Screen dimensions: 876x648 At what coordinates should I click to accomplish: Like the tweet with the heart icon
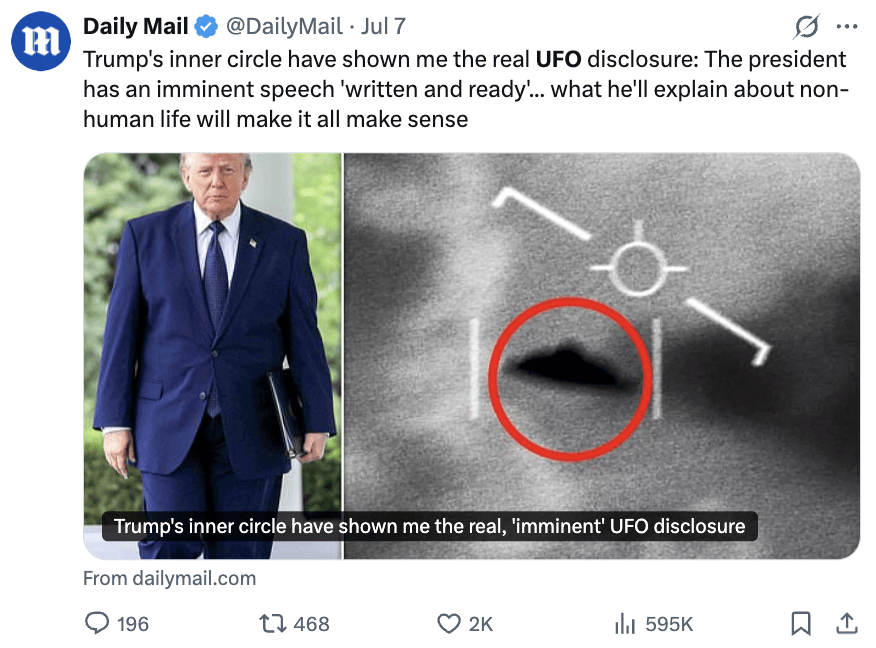[x=449, y=623]
